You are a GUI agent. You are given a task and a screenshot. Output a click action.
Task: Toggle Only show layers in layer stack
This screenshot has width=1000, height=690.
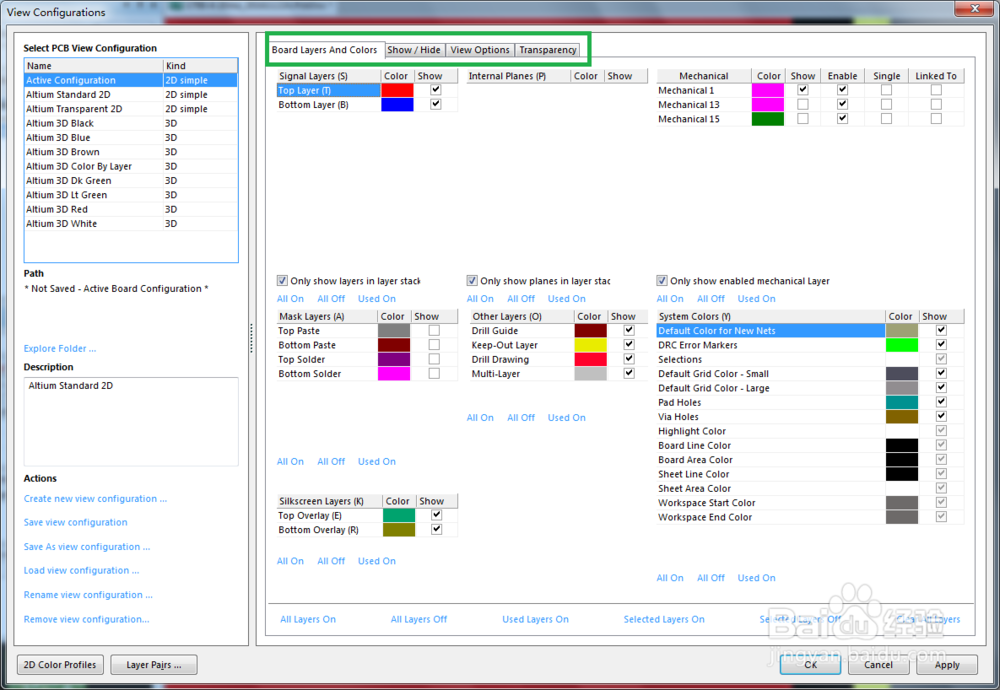tap(282, 281)
